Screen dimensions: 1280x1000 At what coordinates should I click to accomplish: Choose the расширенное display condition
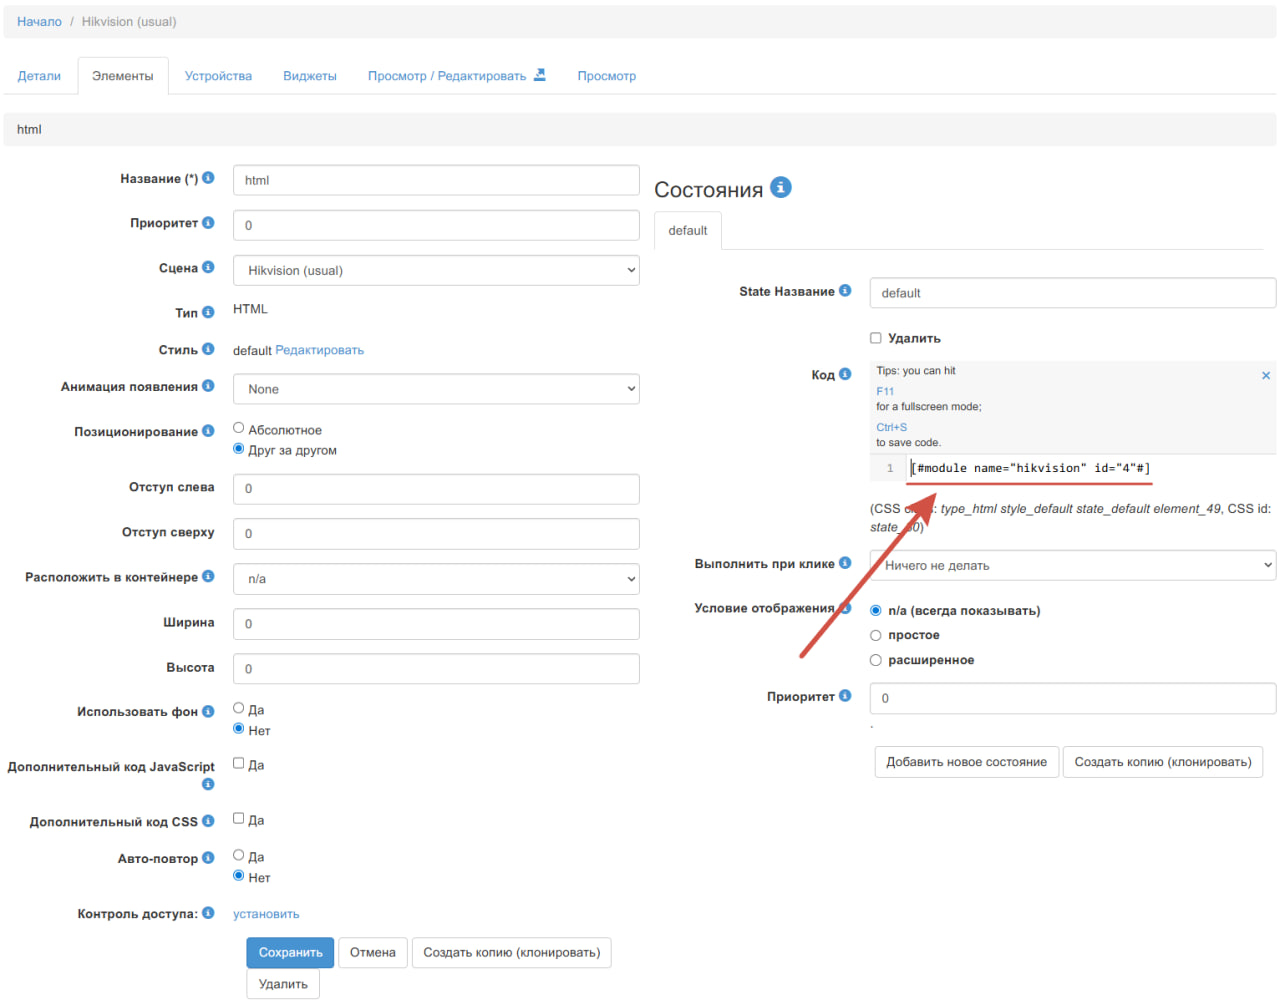876,660
